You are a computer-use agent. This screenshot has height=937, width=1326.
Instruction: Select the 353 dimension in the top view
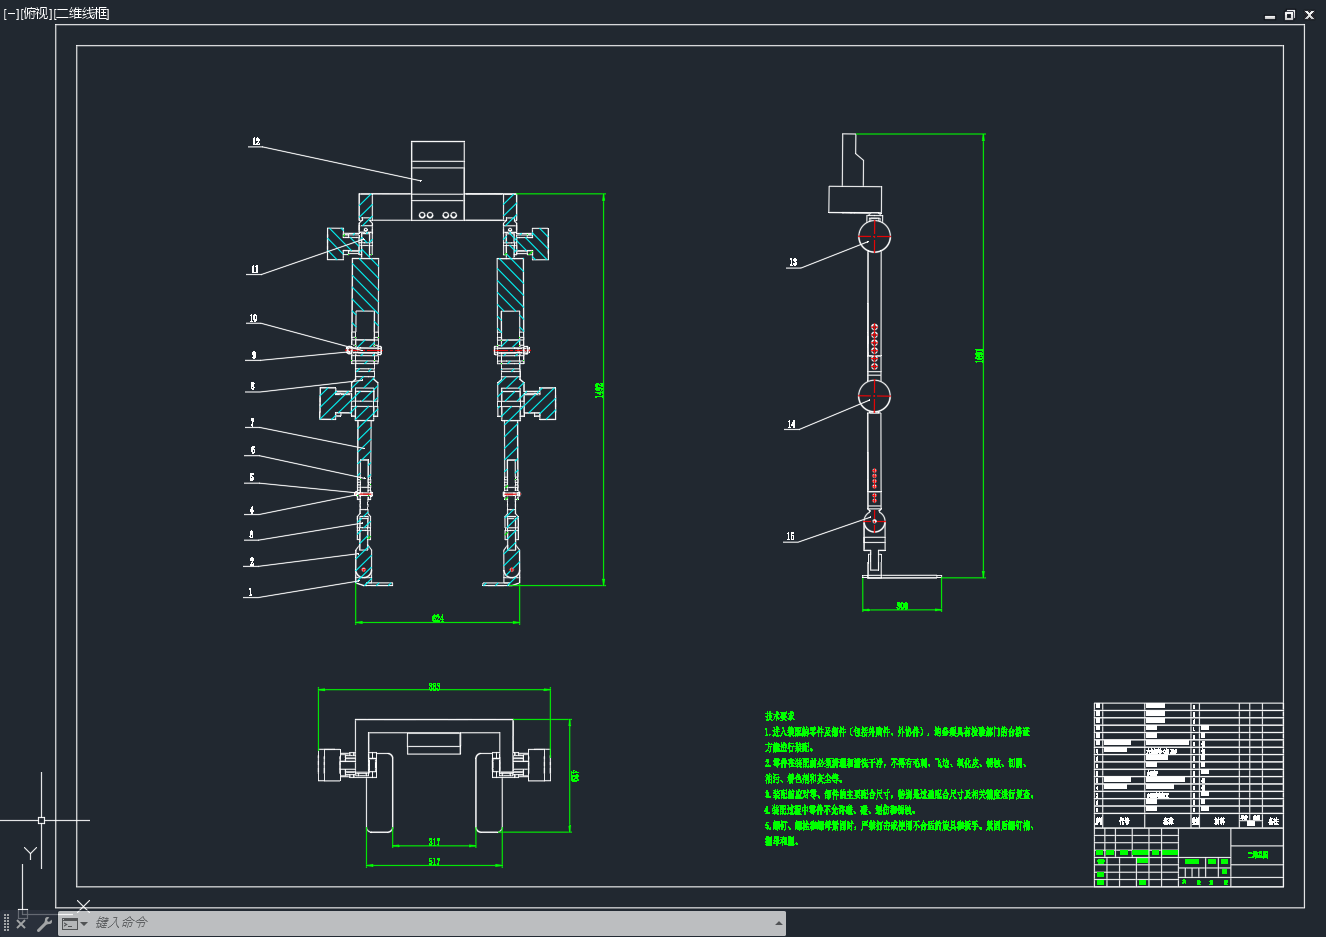(x=434, y=686)
